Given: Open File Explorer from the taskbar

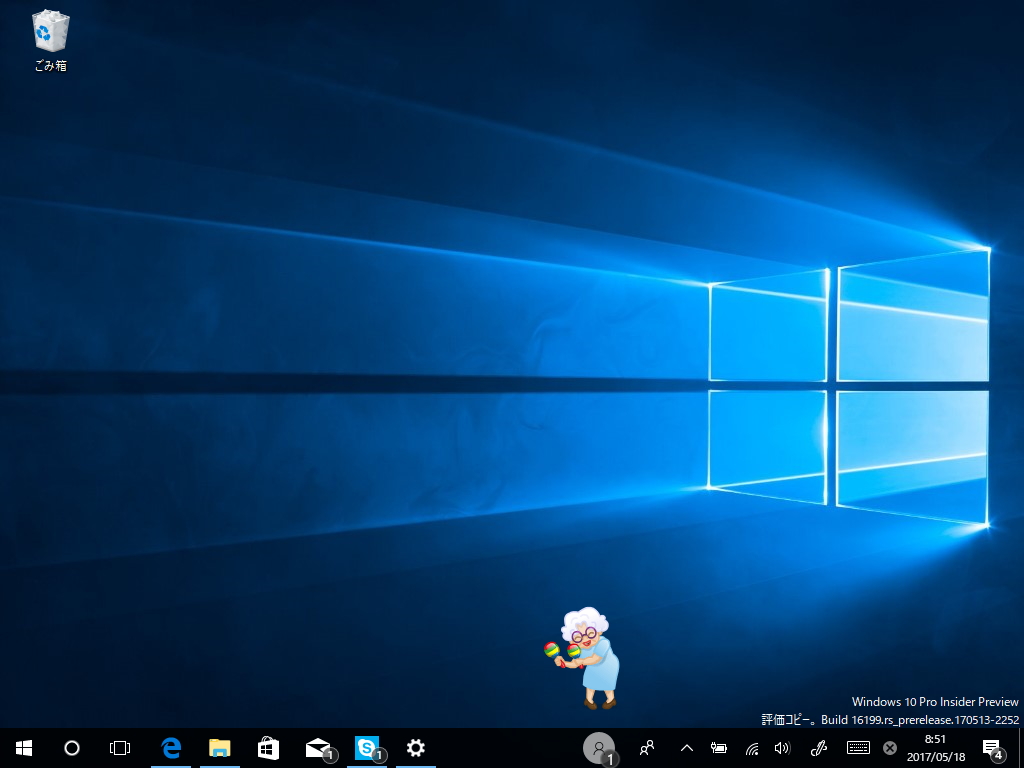Looking at the screenshot, I should click(220, 748).
